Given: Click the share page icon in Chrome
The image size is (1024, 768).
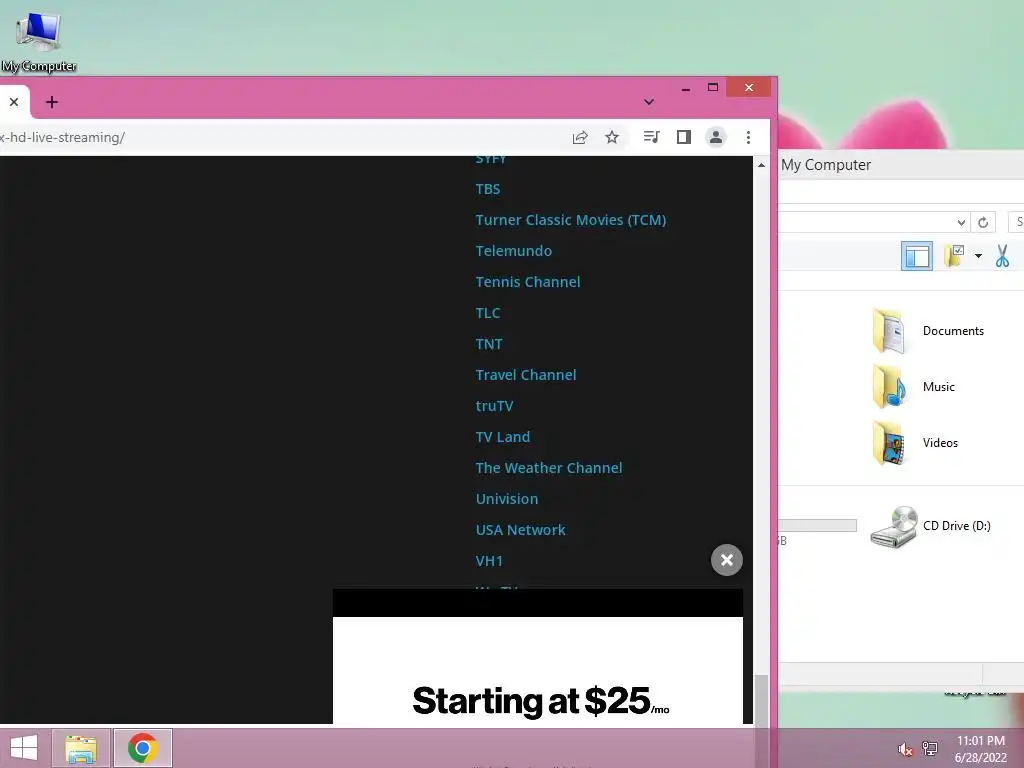Looking at the screenshot, I should pyautogui.click(x=580, y=137).
